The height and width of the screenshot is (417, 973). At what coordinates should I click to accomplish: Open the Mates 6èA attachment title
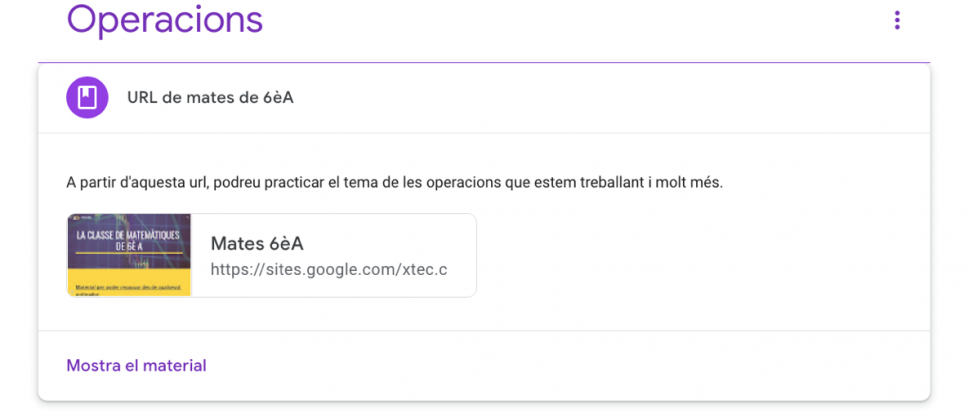tap(257, 244)
